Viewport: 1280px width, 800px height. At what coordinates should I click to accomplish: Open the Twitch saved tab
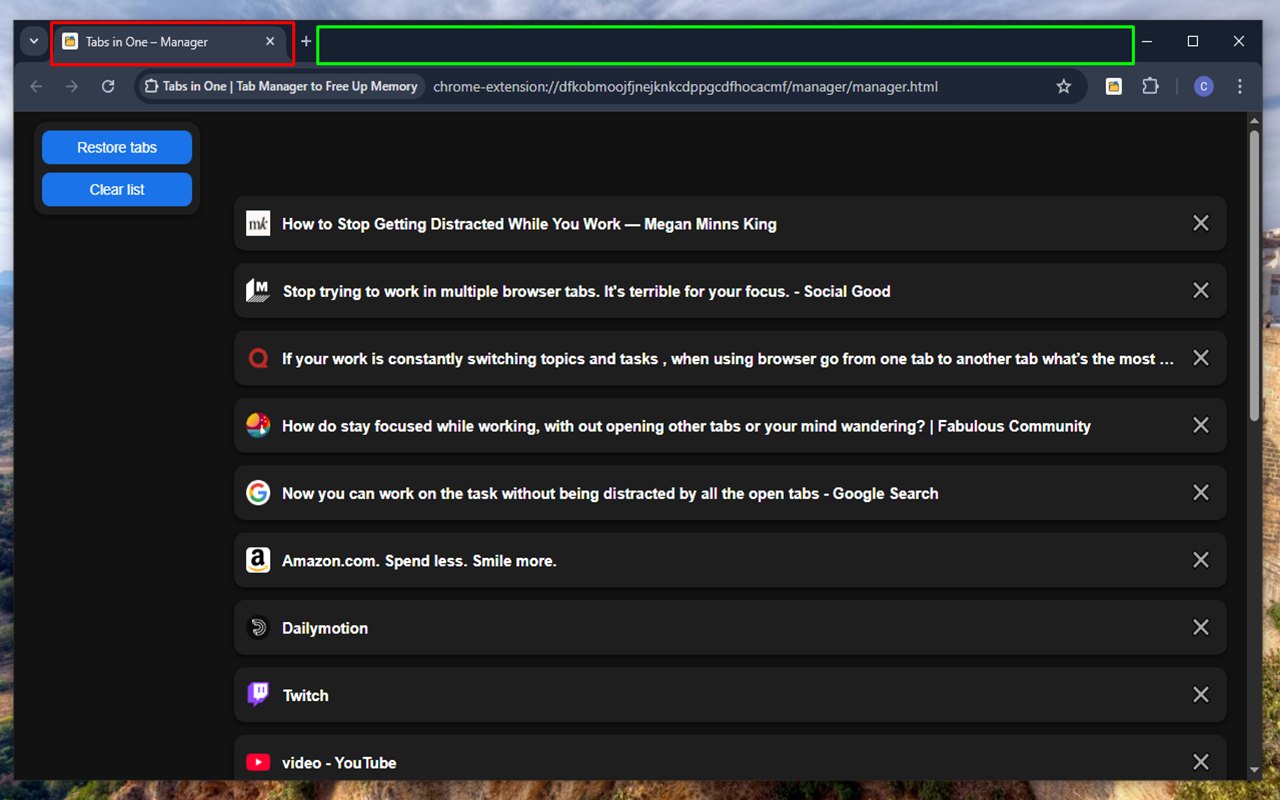pyautogui.click(x=305, y=695)
